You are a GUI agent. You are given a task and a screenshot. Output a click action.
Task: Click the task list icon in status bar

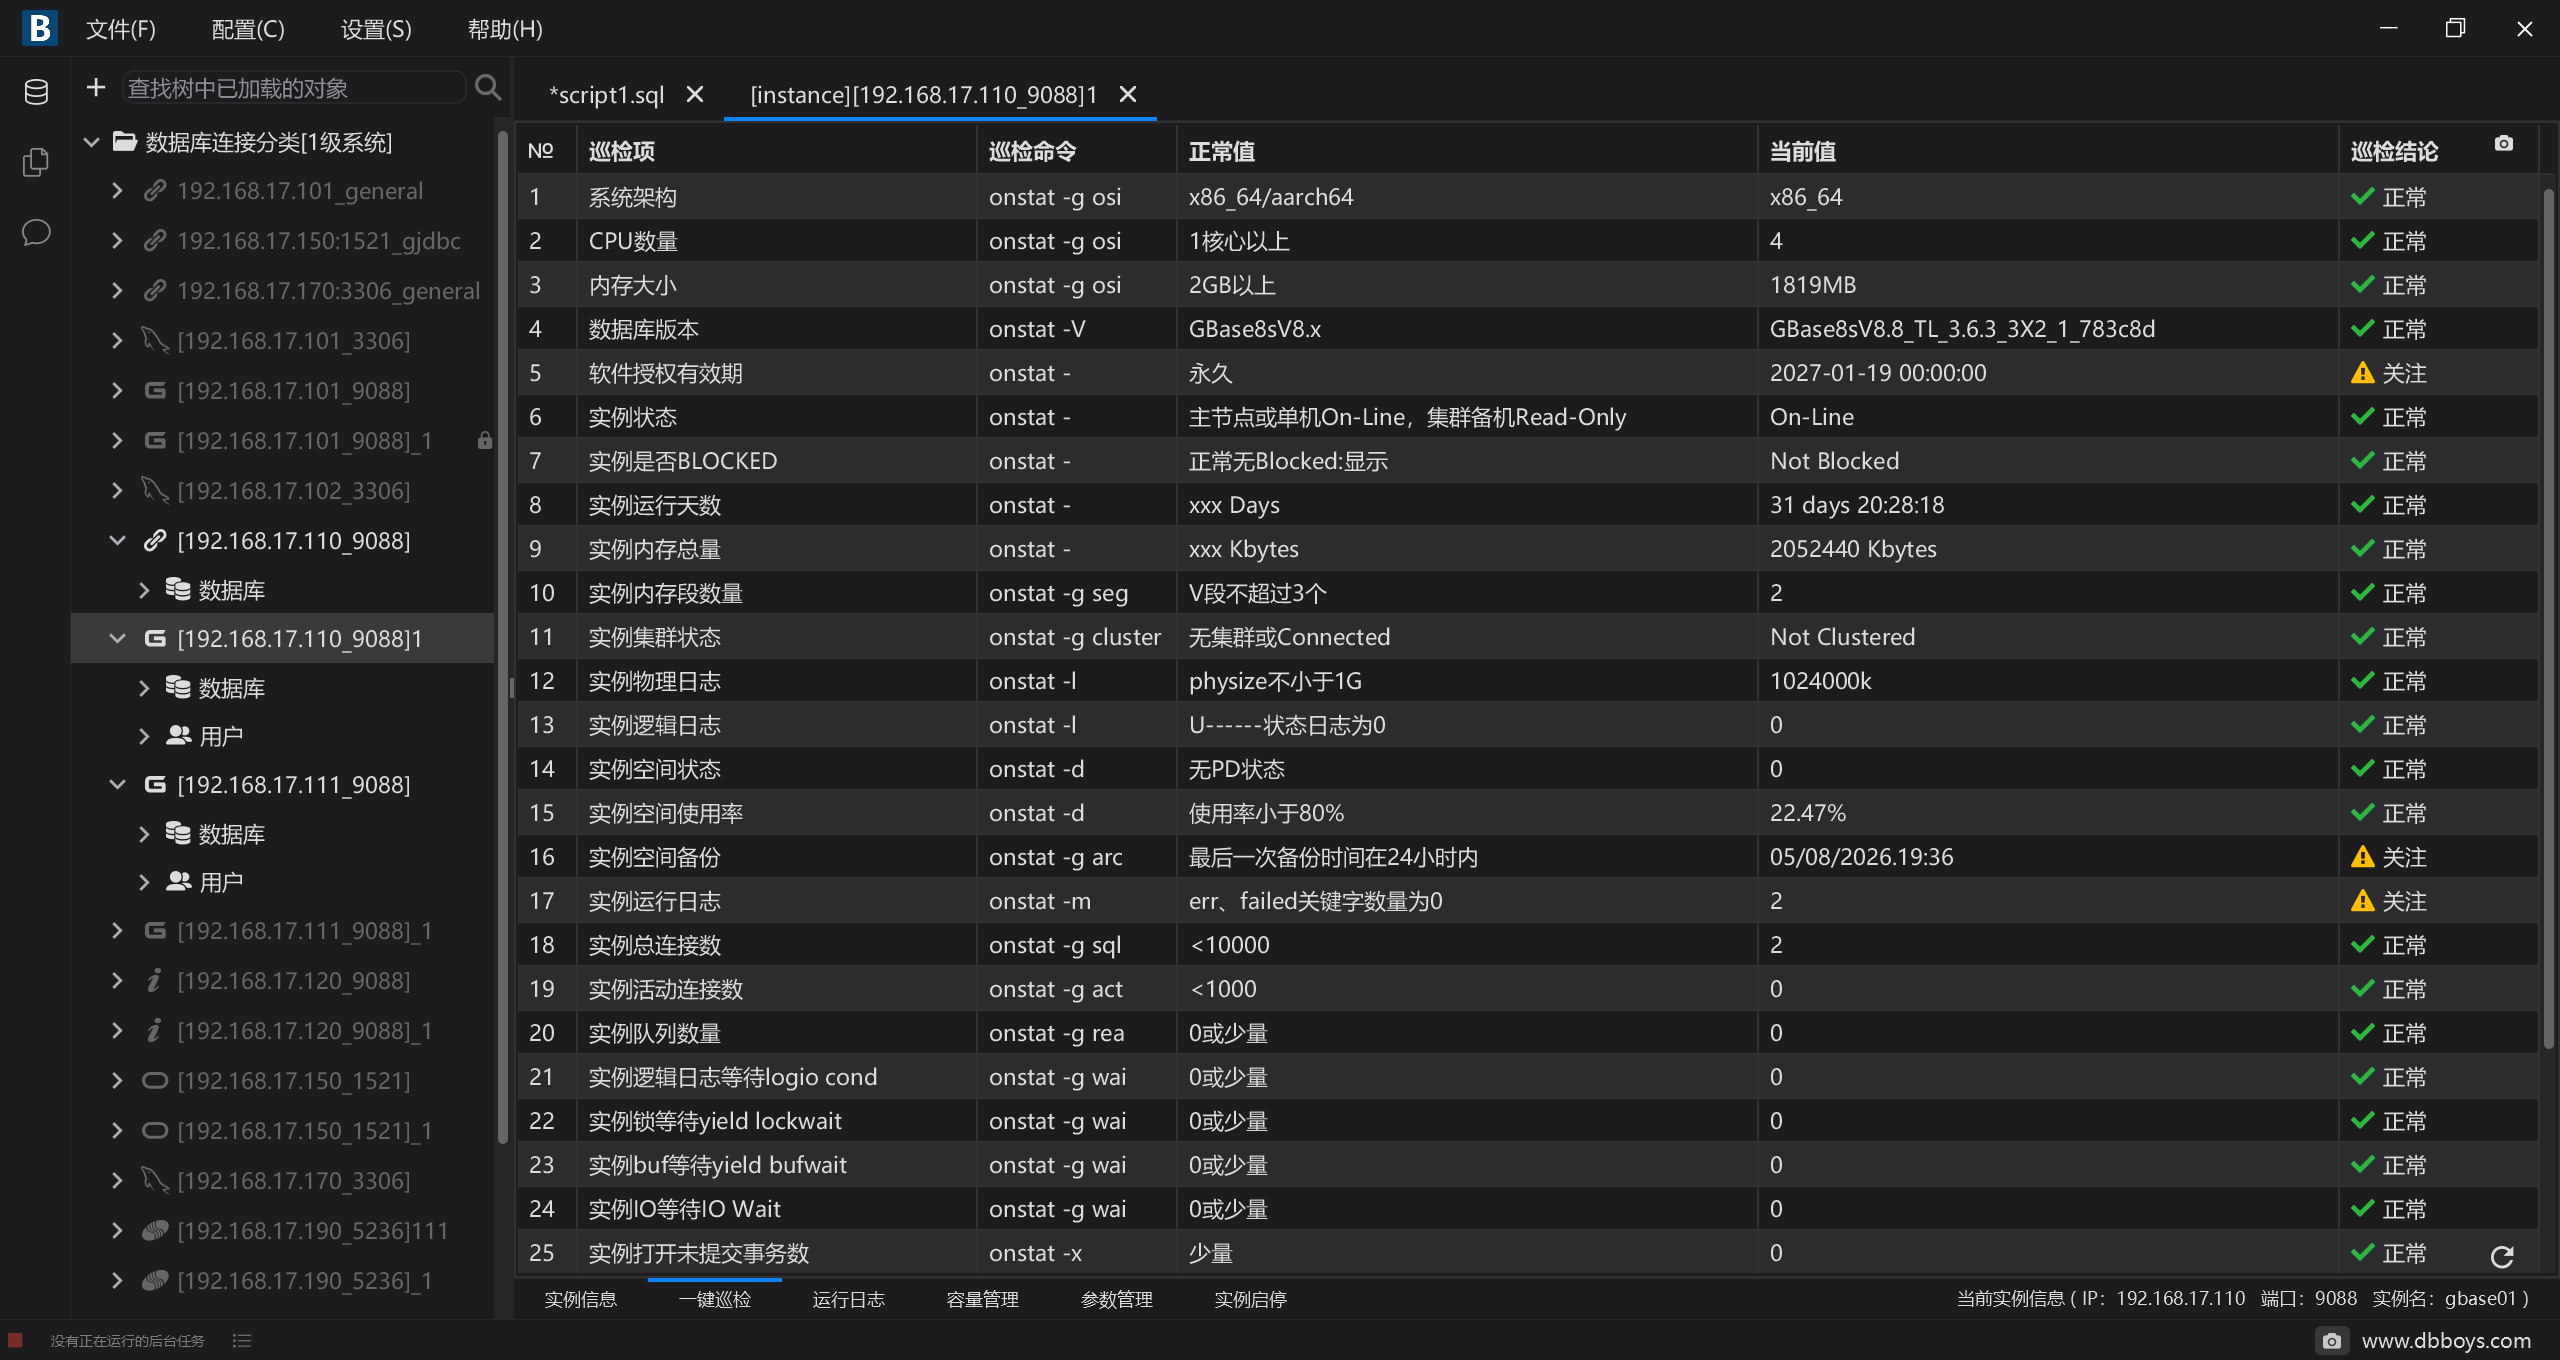coord(241,1341)
